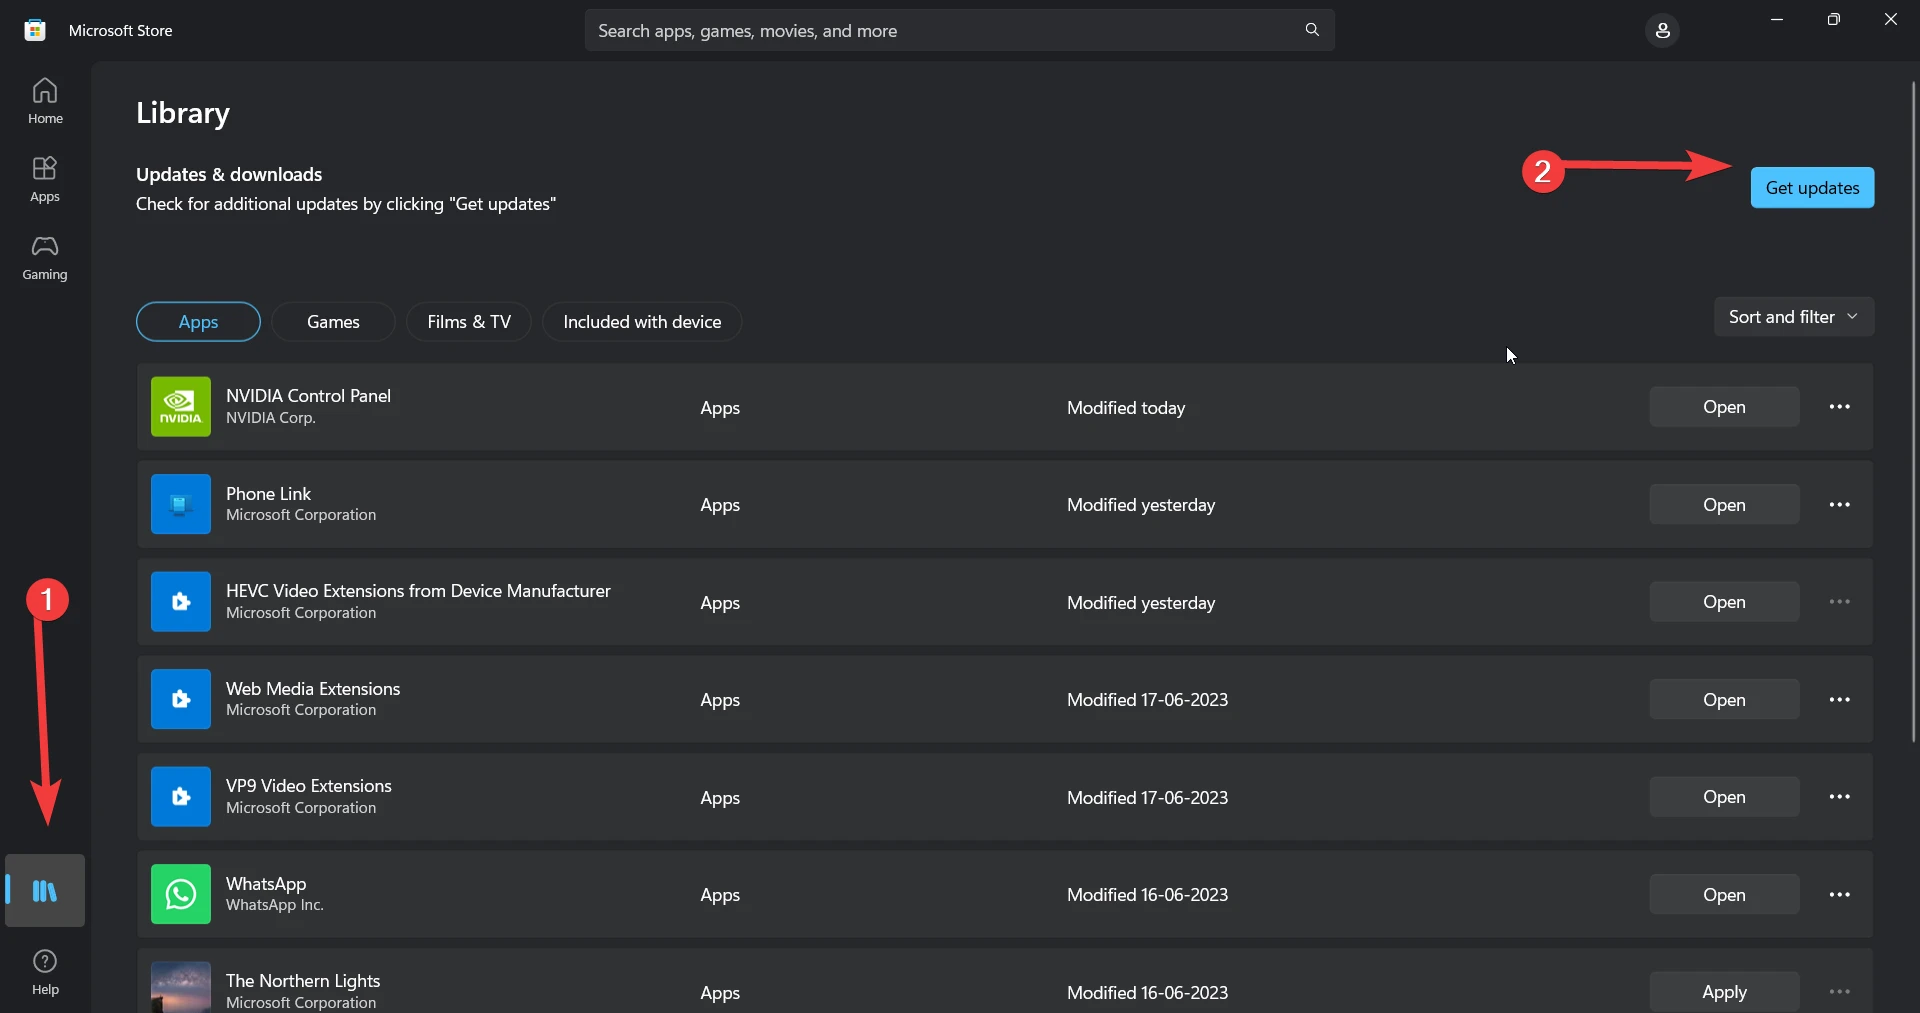Click the Phone Link app icon
Screen dimensions: 1920x1013
click(181, 504)
